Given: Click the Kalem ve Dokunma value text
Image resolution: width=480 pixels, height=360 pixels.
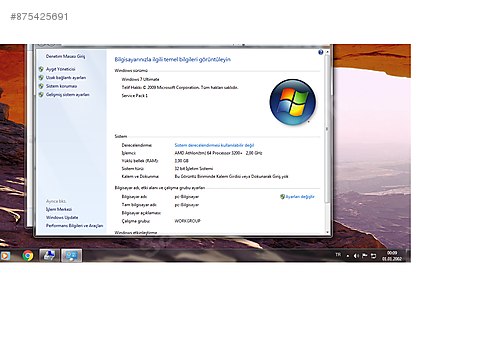Looking at the screenshot, I should click(x=231, y=177).
